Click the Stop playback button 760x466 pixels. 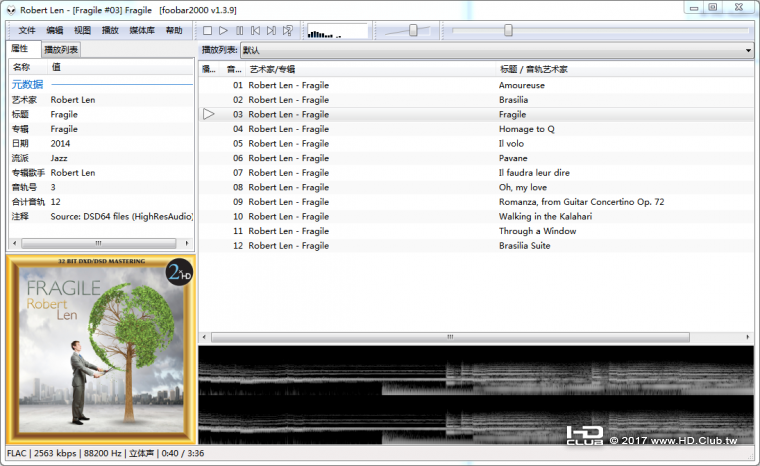pyautogui.click(x=207, y=31)
